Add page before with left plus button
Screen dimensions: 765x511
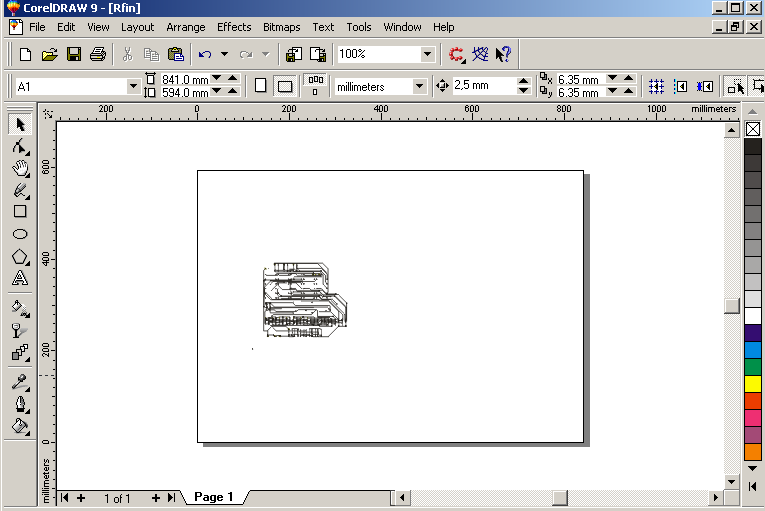81,498
